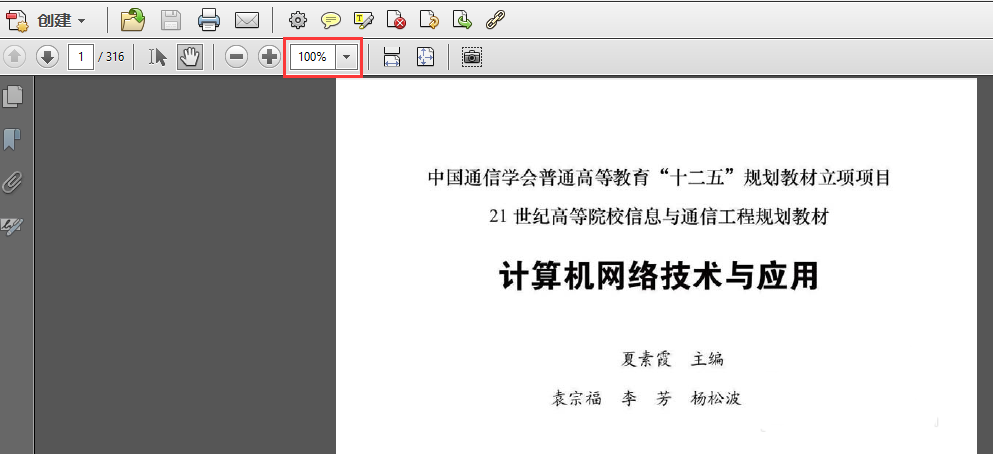The image size is (993, 454).
Task: Activate the text select cursor tool
Action: (158, 57)
